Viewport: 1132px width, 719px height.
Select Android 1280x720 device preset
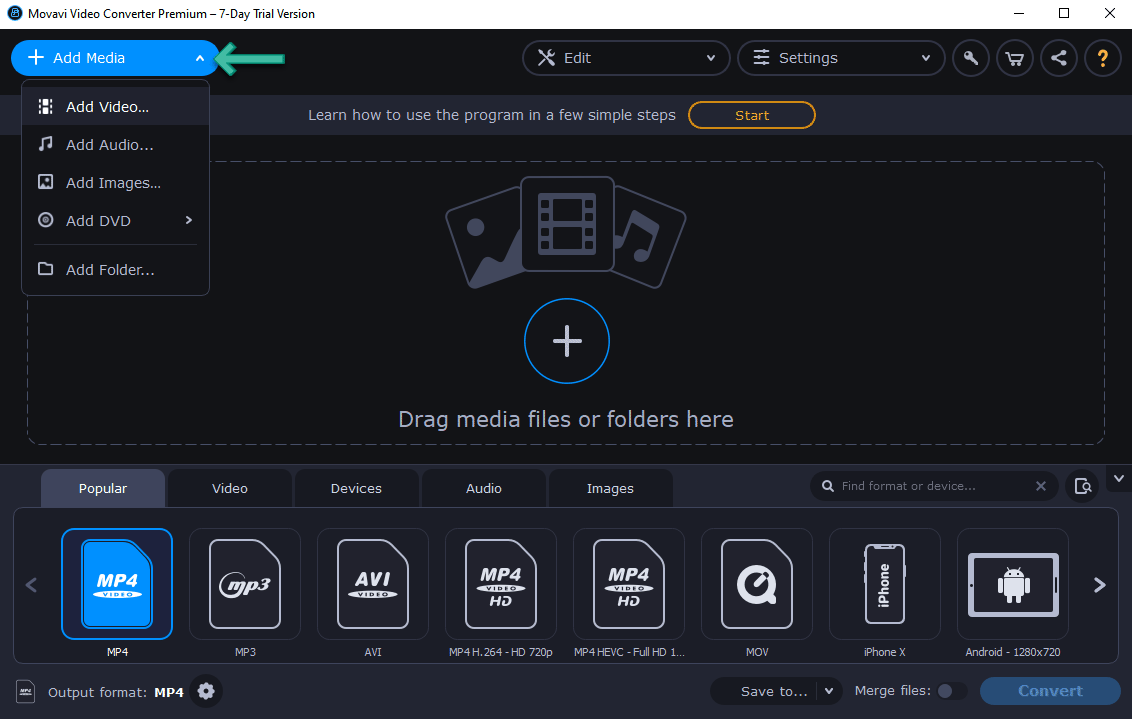1012,584
